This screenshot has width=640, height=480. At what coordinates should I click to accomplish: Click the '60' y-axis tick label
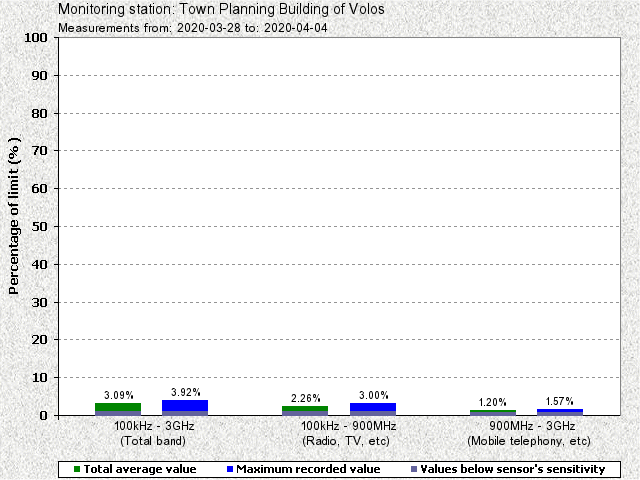[40, 189]
